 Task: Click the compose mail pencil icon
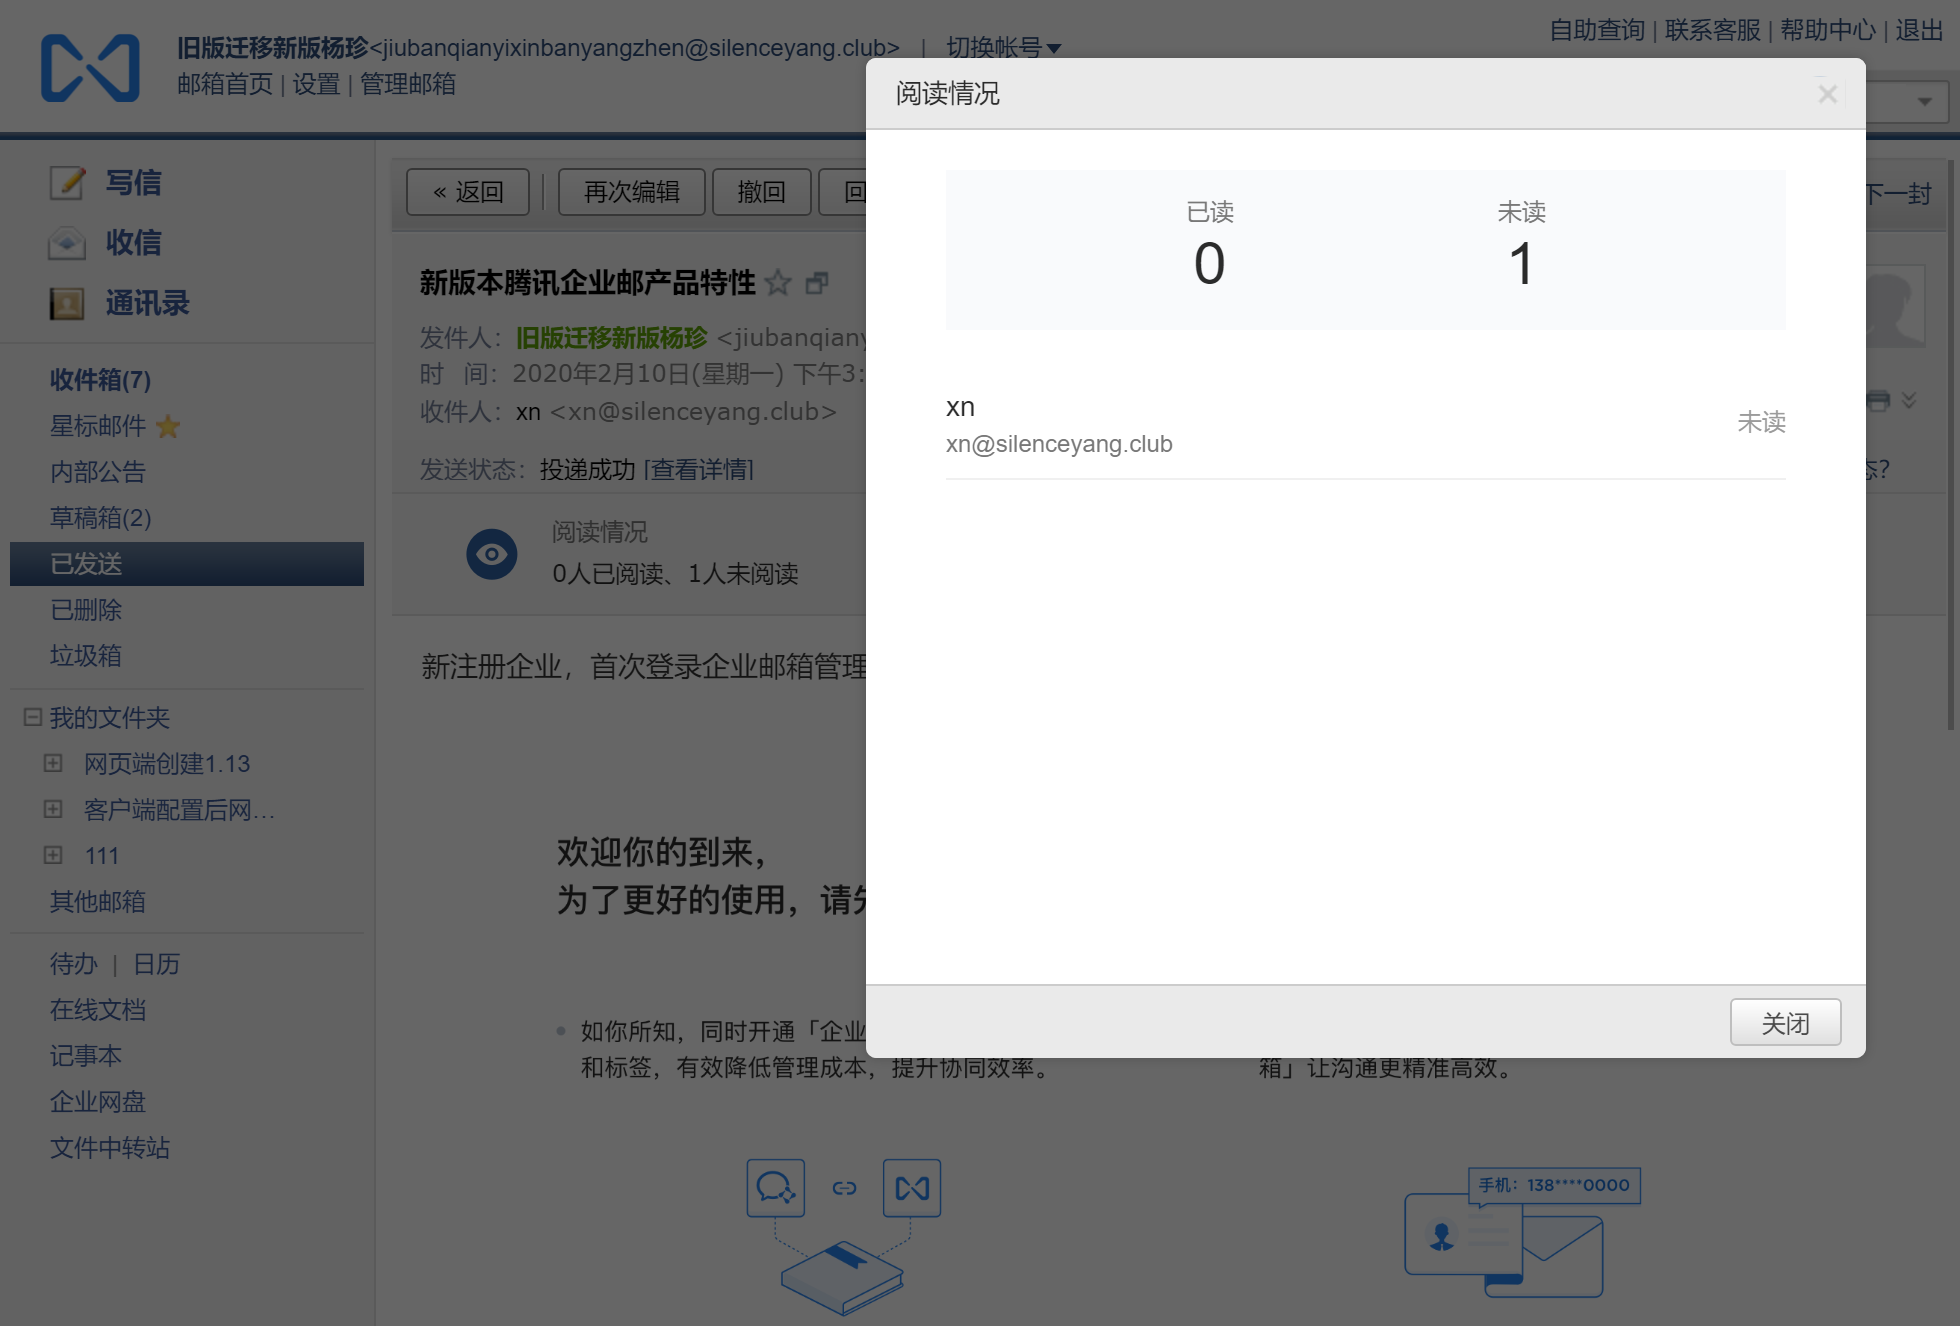pos(67,183)
